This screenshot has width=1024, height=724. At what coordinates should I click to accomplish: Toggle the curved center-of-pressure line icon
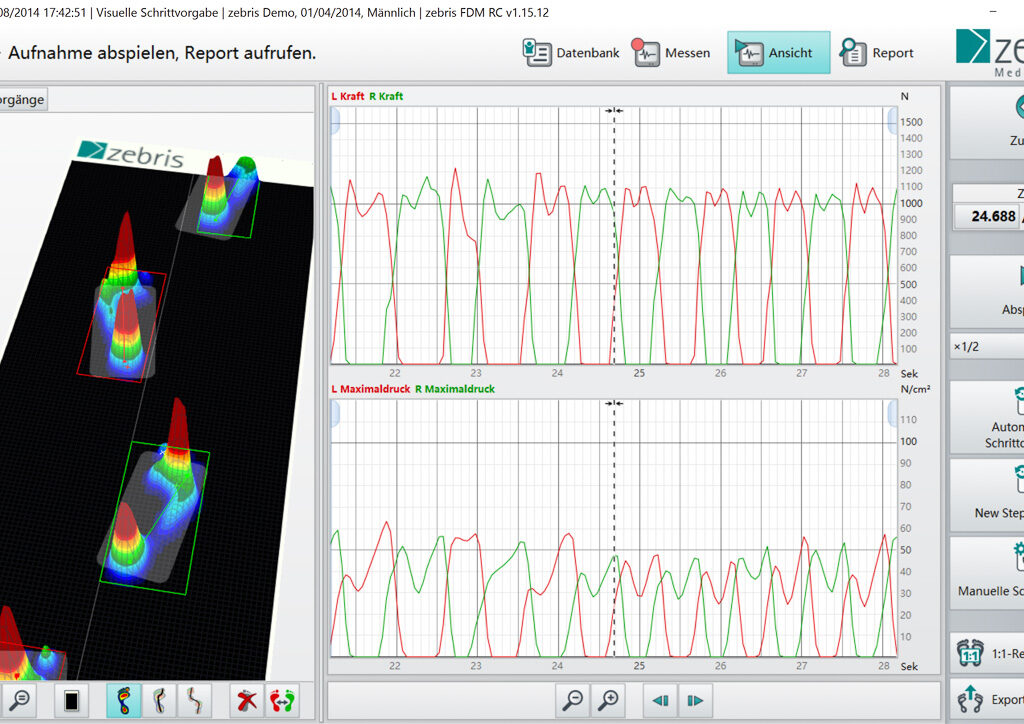192,701
